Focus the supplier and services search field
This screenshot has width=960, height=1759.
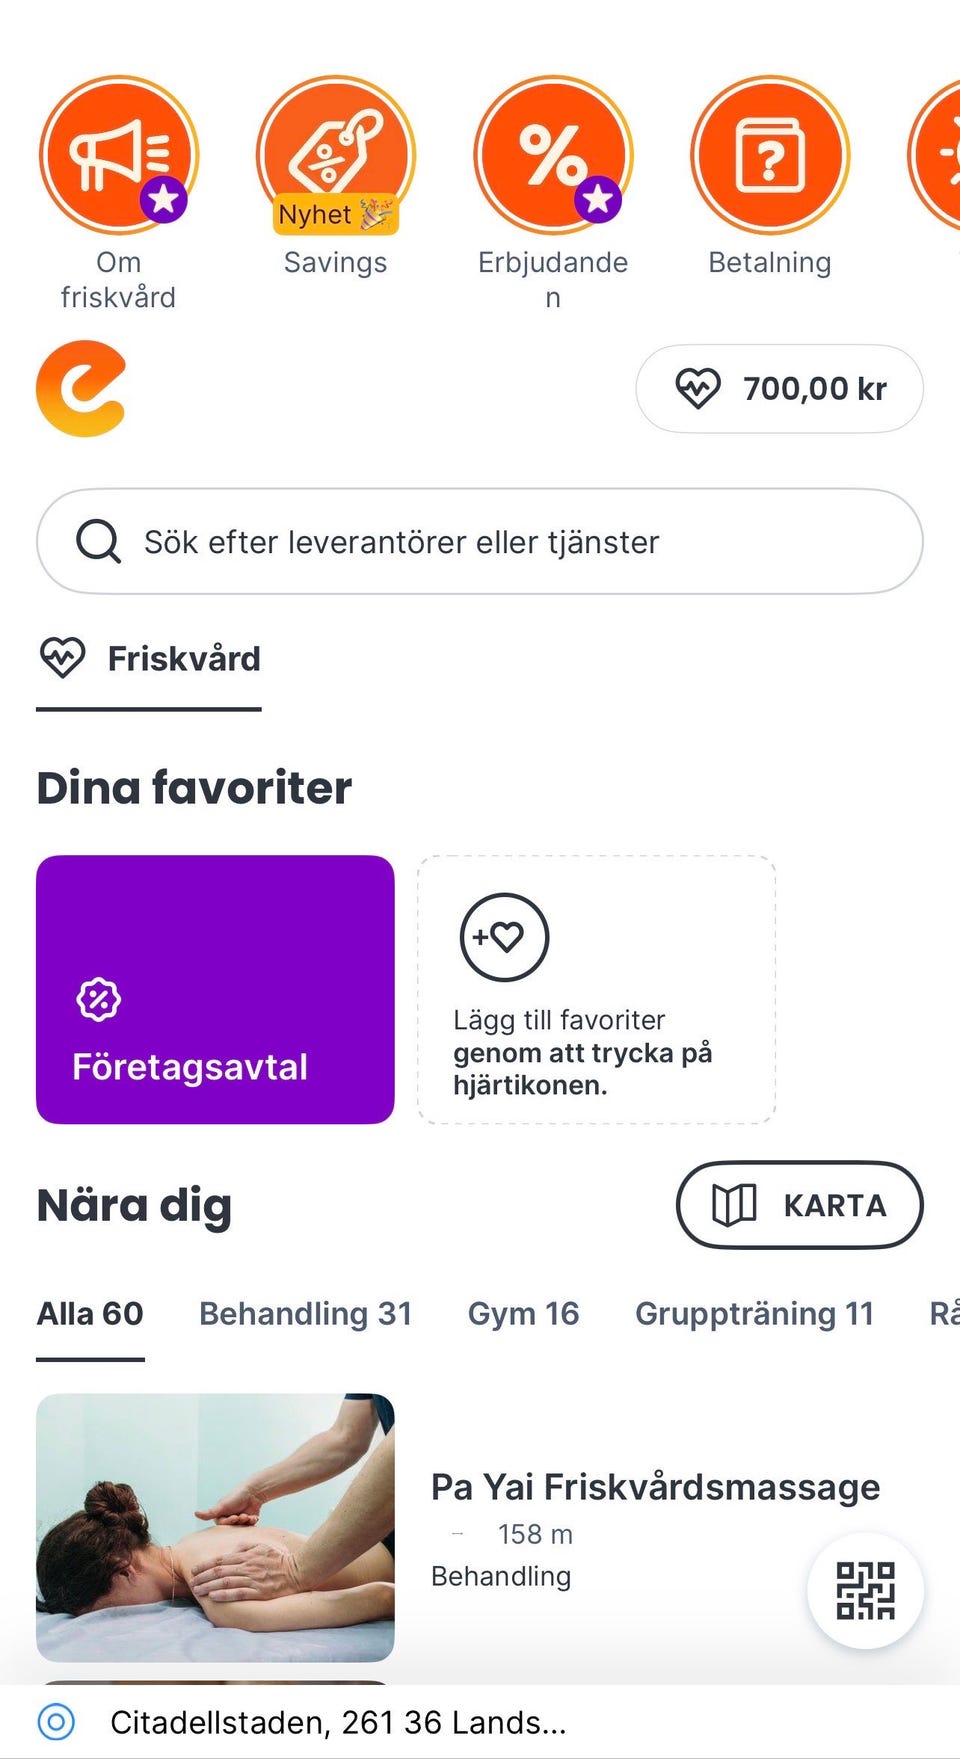[480, 542]
